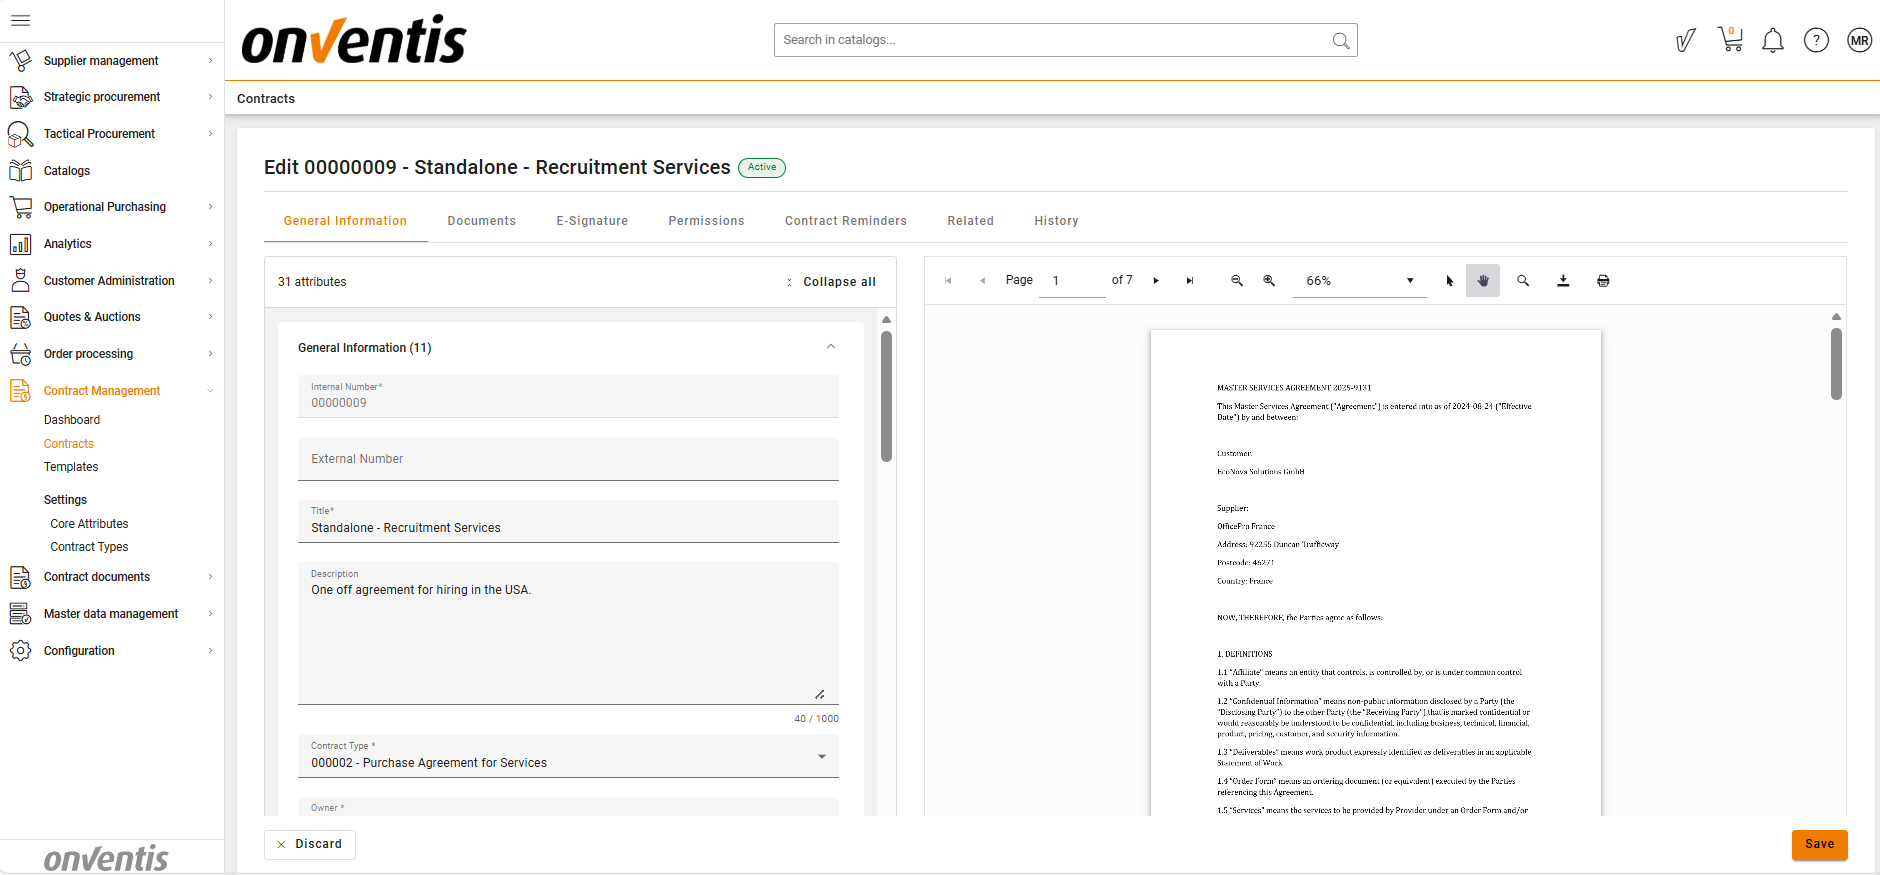The height and width of the screenshot is (875, 1880).
Task: Click the PDF viewer vertical scrollbar
Action: (1836, 365)
